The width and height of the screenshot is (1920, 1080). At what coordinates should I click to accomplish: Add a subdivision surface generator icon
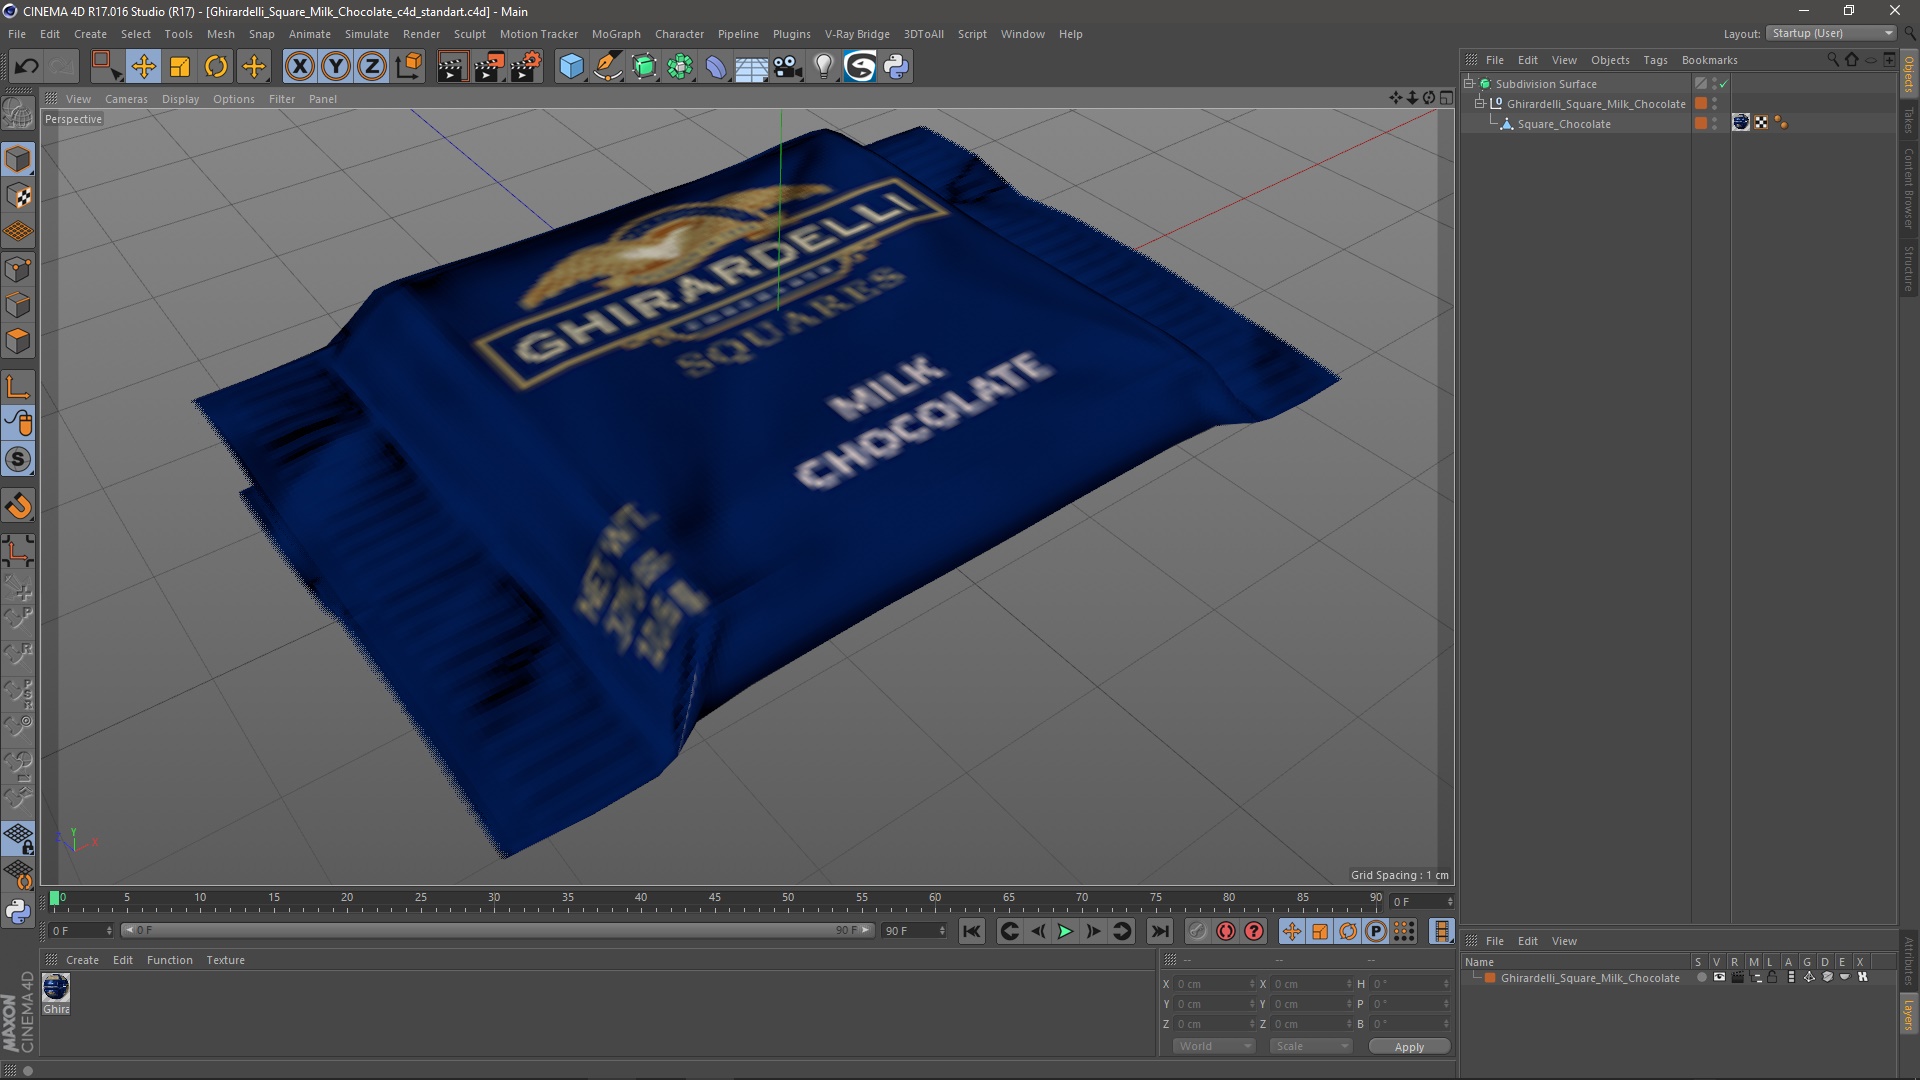pyautogui.click(x=644, y=67)
